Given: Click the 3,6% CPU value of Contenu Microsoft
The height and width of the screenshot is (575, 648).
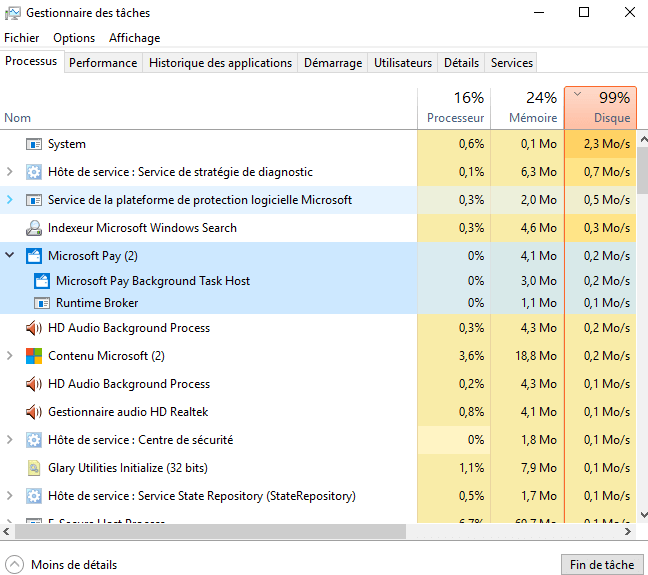Looking at the screenshot, I should coord(471,356).
